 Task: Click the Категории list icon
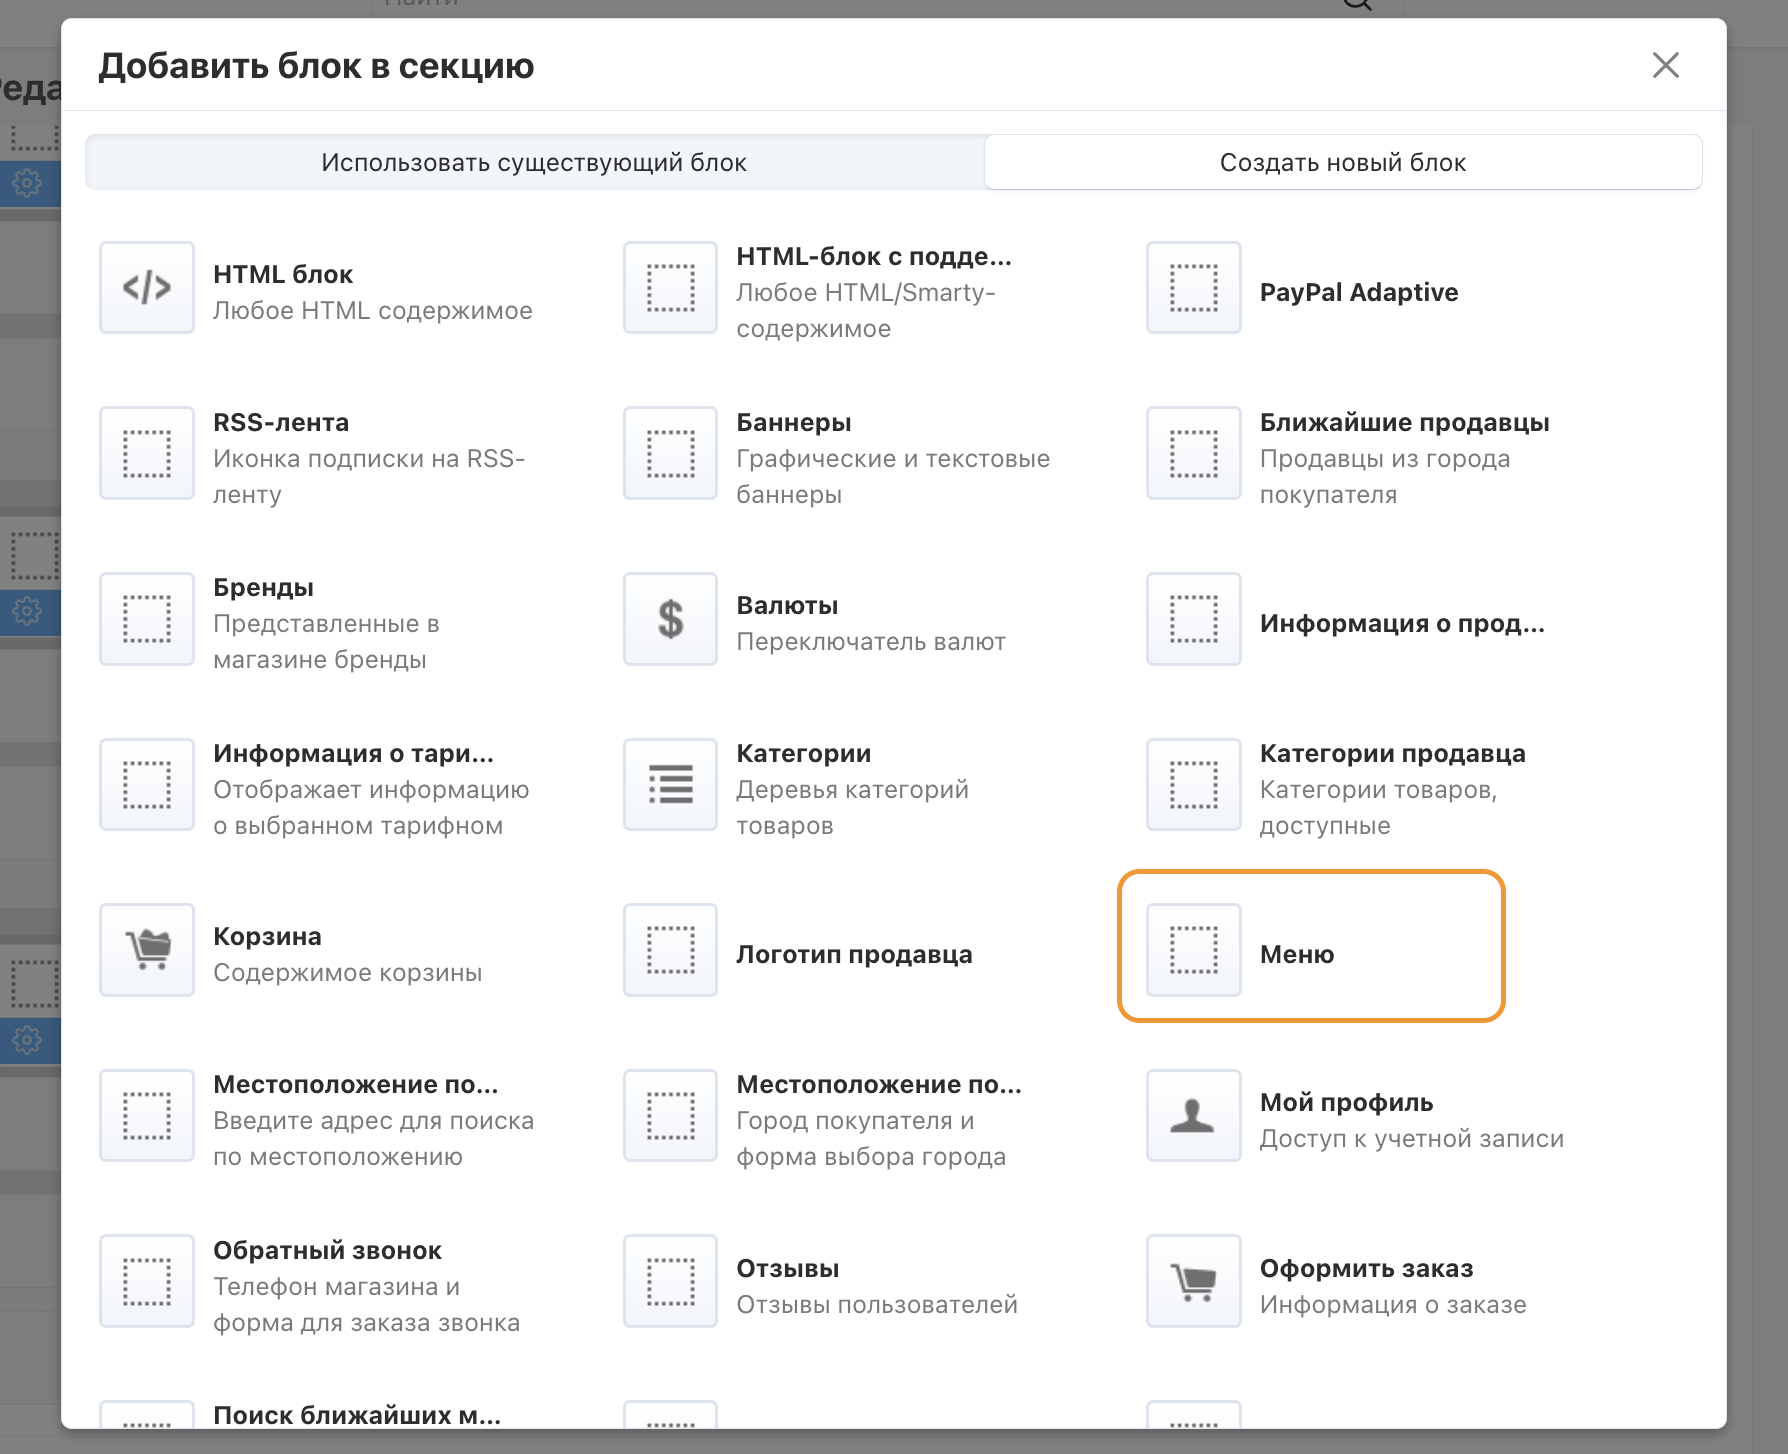pos(670,785)
